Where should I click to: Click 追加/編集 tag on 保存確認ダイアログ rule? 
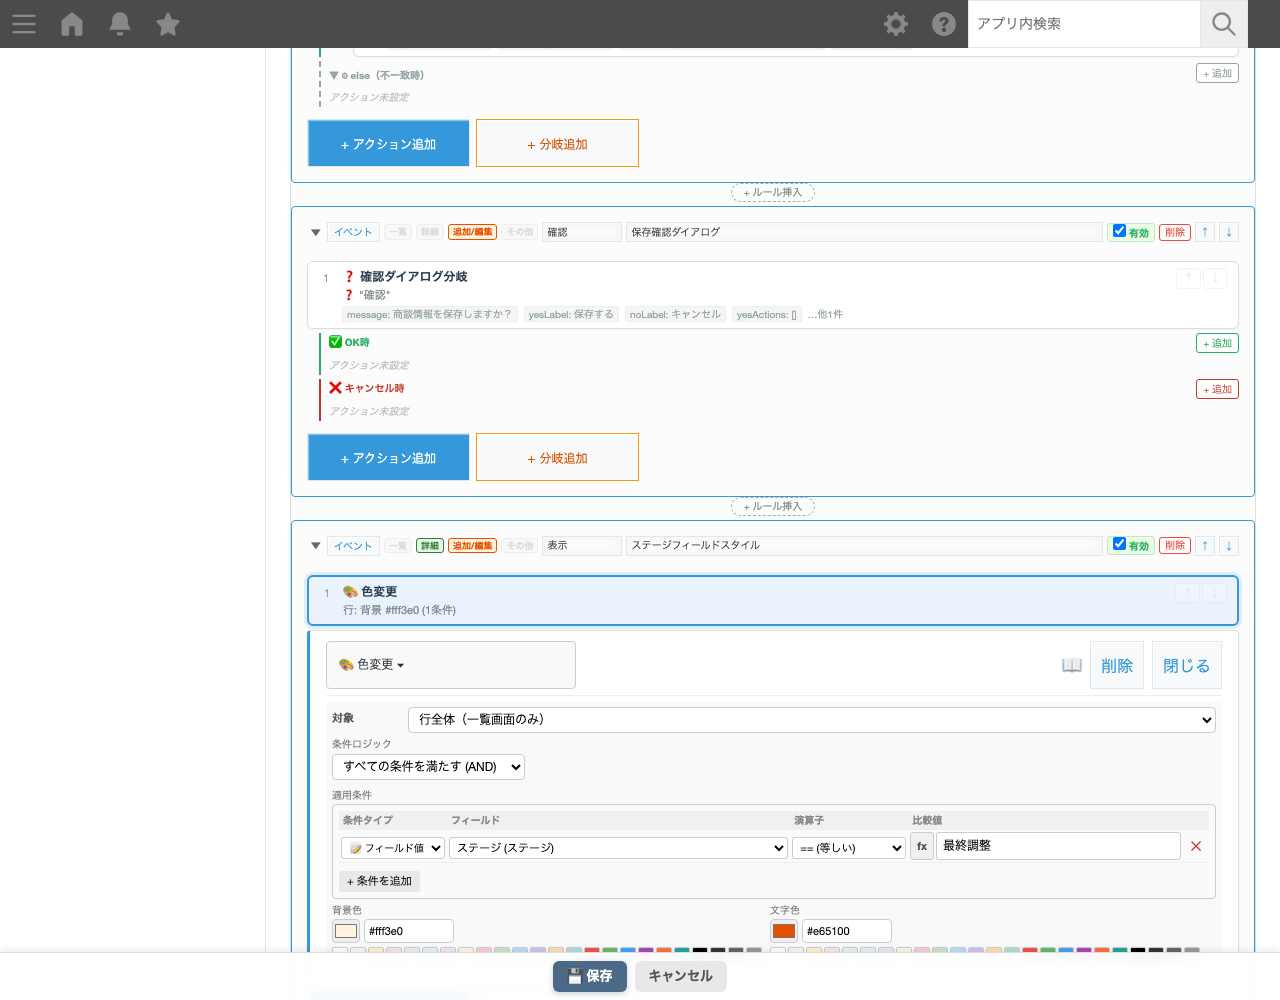click(x=472, y=232)
